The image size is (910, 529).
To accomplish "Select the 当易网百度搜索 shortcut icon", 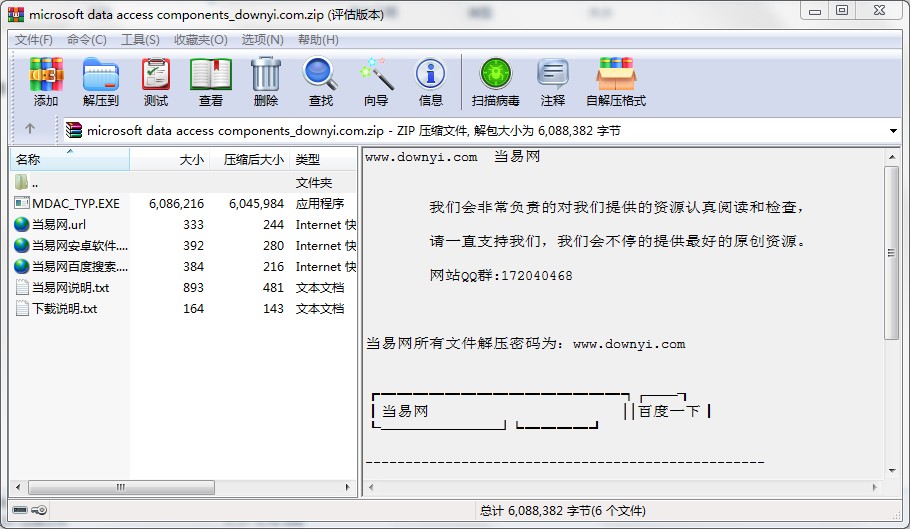I will (x=21, y=266).
